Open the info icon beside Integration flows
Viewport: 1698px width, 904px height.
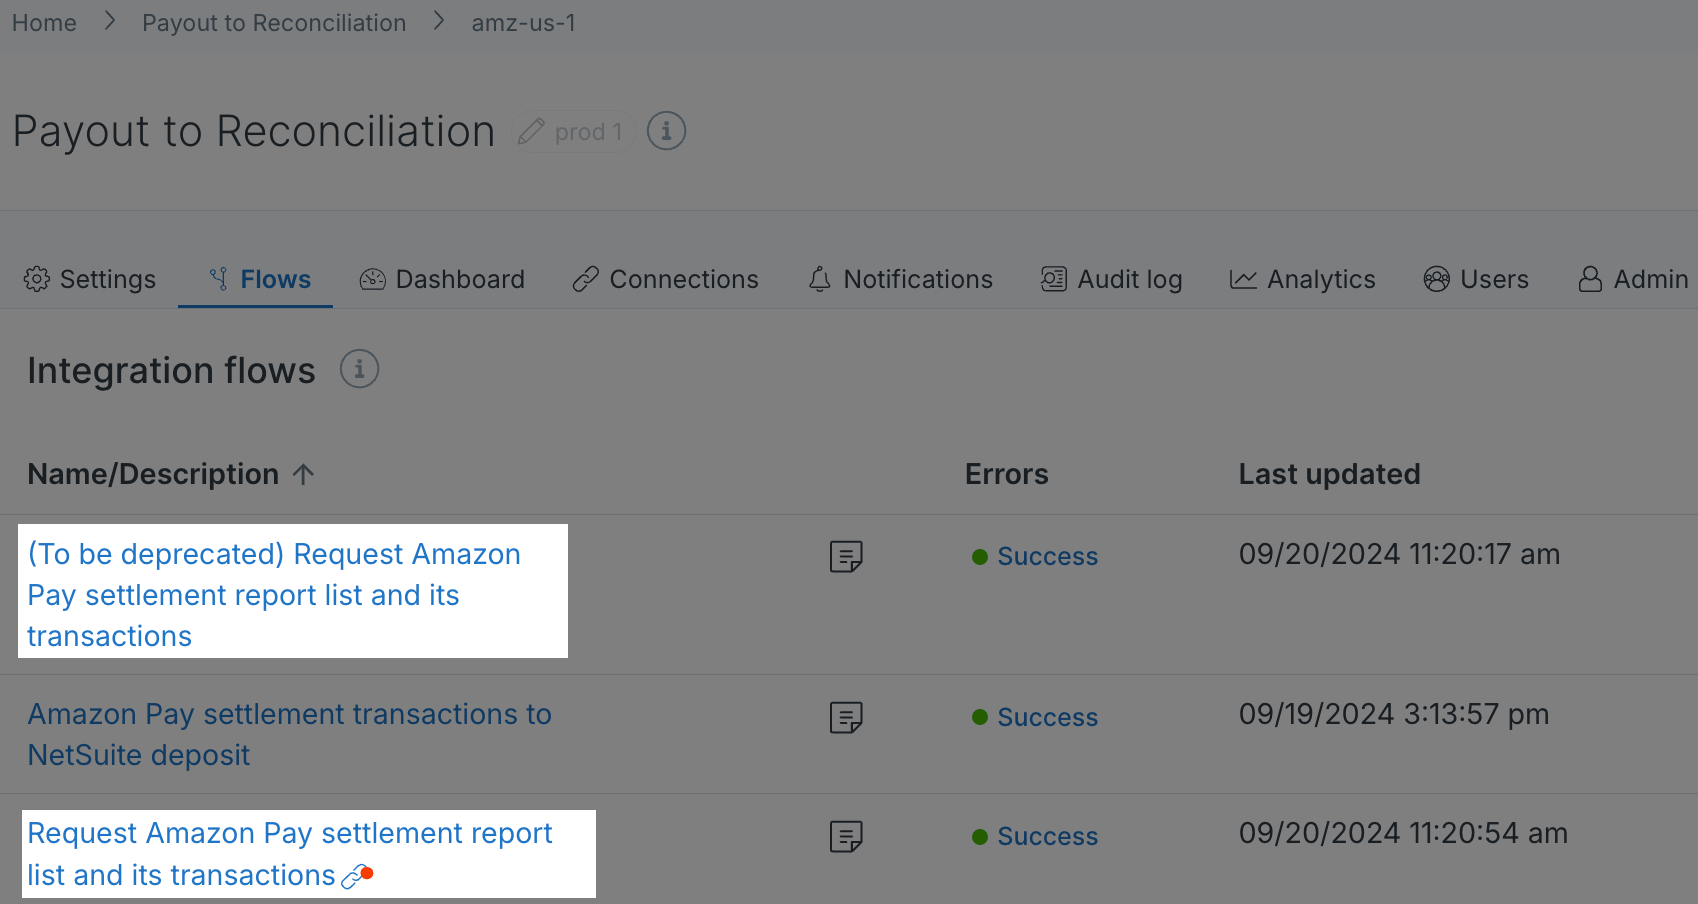pos(359,369)
